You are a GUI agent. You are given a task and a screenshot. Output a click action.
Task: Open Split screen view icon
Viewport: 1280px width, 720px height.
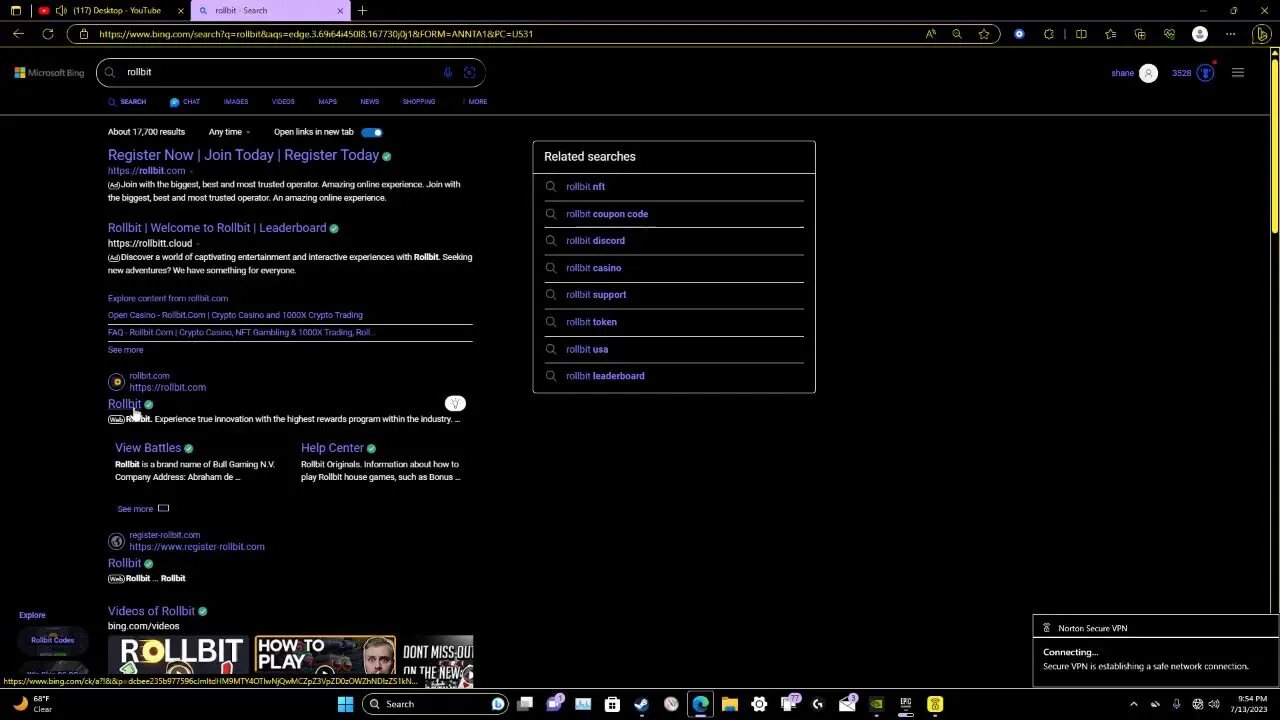pyautogui.click(x=1081, y=34)
